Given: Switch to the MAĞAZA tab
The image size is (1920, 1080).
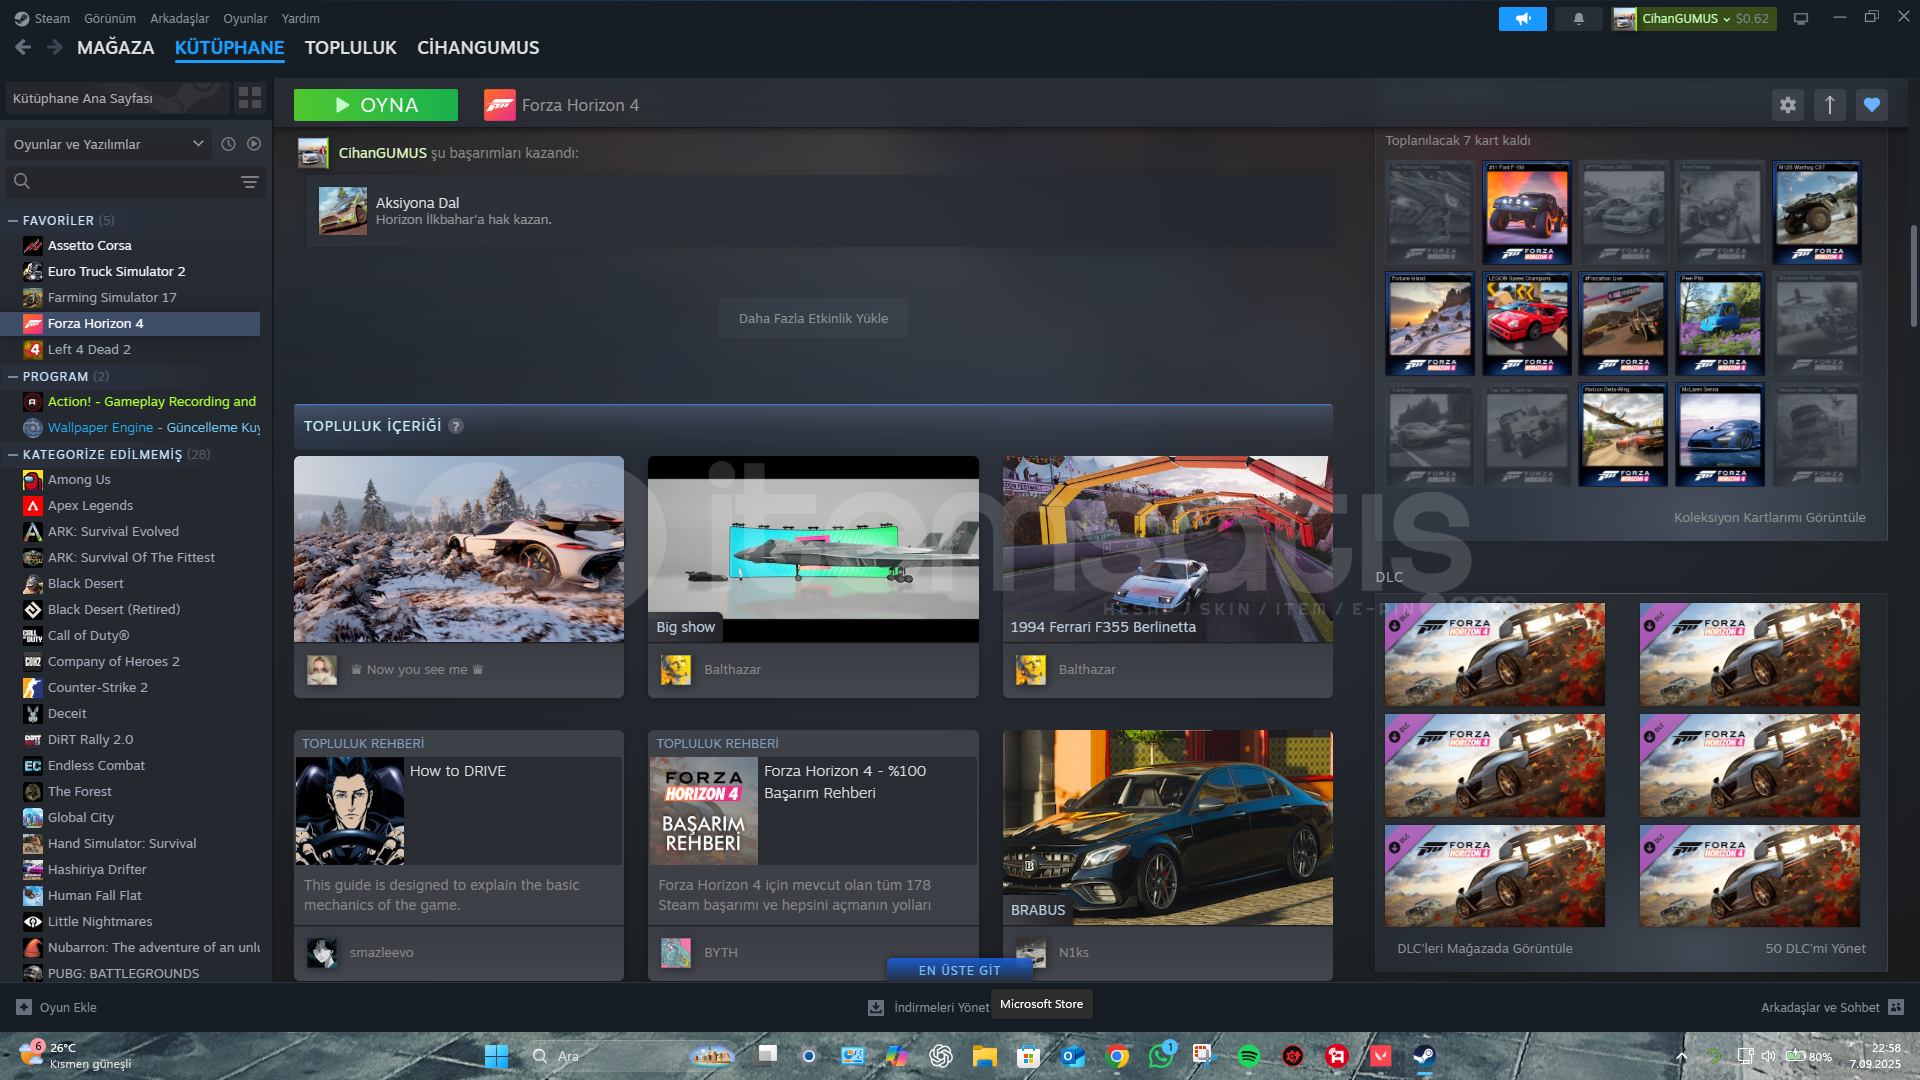Looking at the screenshot, I should point(116,47).
